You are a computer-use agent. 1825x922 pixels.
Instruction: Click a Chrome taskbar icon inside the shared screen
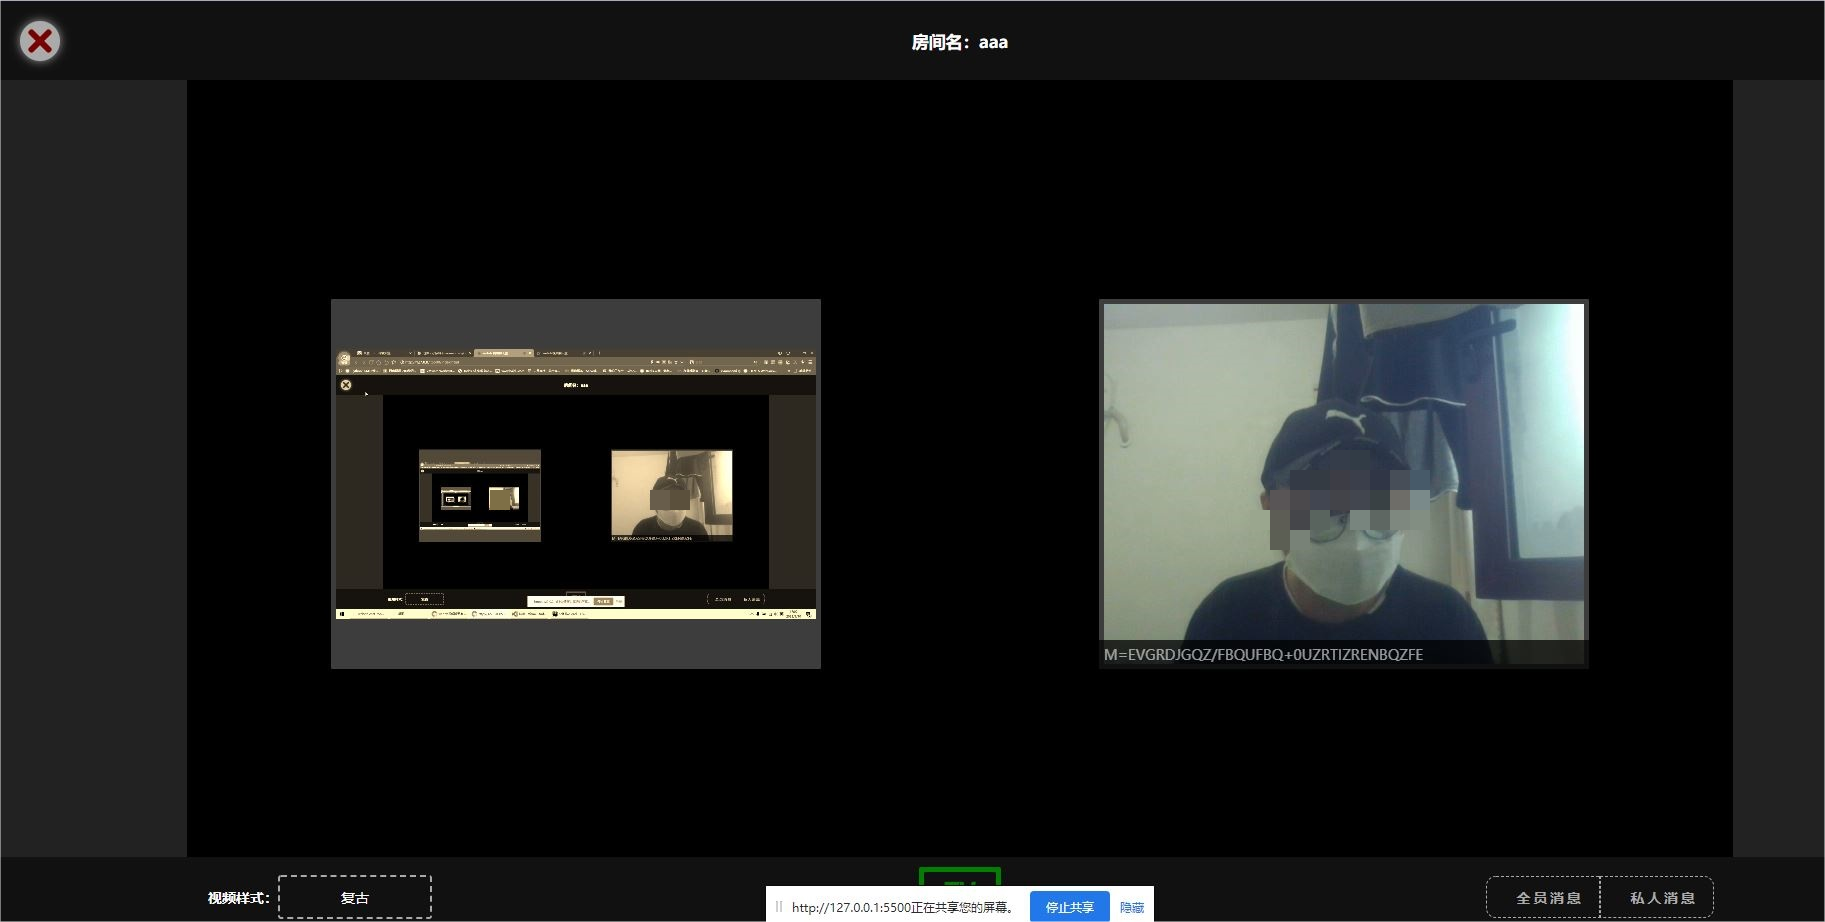point(435,614)
